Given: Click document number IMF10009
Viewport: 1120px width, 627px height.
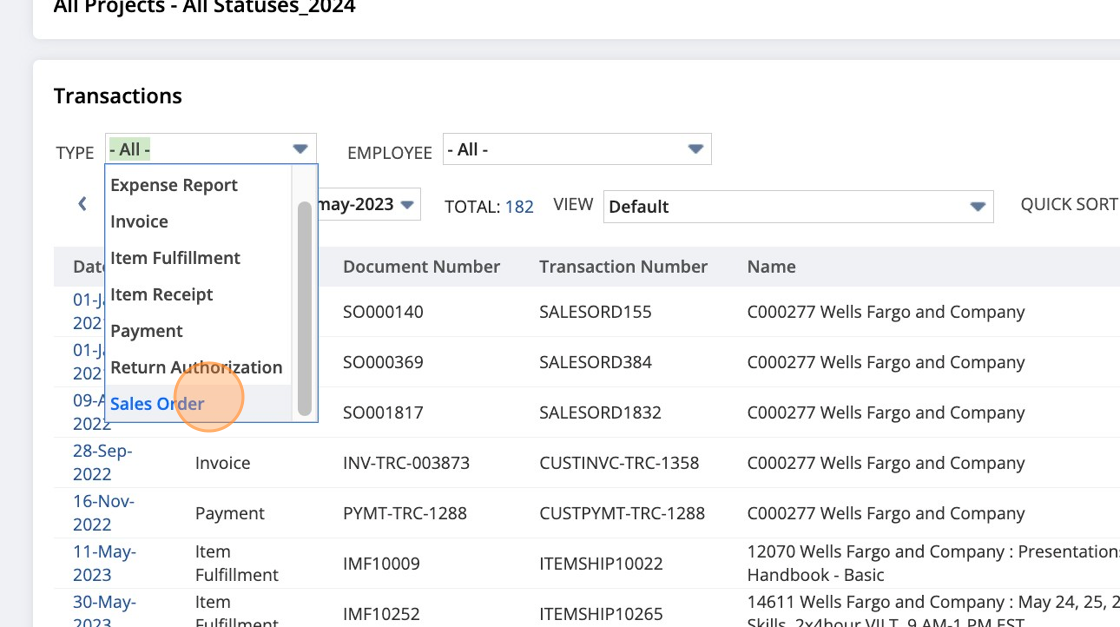Looking at the screenshot, I should coord(381,564).
